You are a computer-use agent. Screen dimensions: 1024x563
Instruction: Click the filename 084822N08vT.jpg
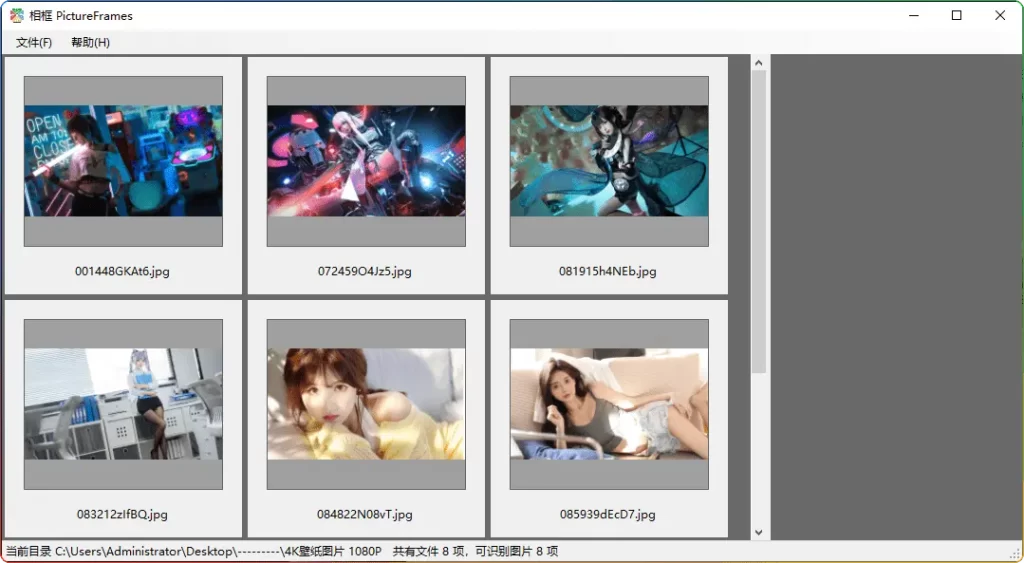coord(366,515)
